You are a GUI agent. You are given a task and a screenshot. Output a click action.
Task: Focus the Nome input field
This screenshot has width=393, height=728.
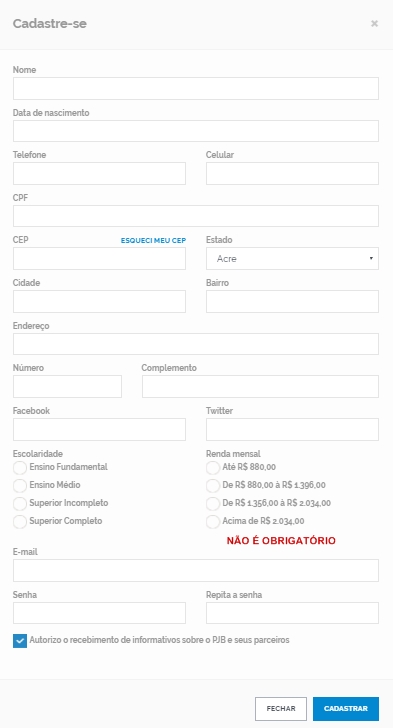click(196, 89)
